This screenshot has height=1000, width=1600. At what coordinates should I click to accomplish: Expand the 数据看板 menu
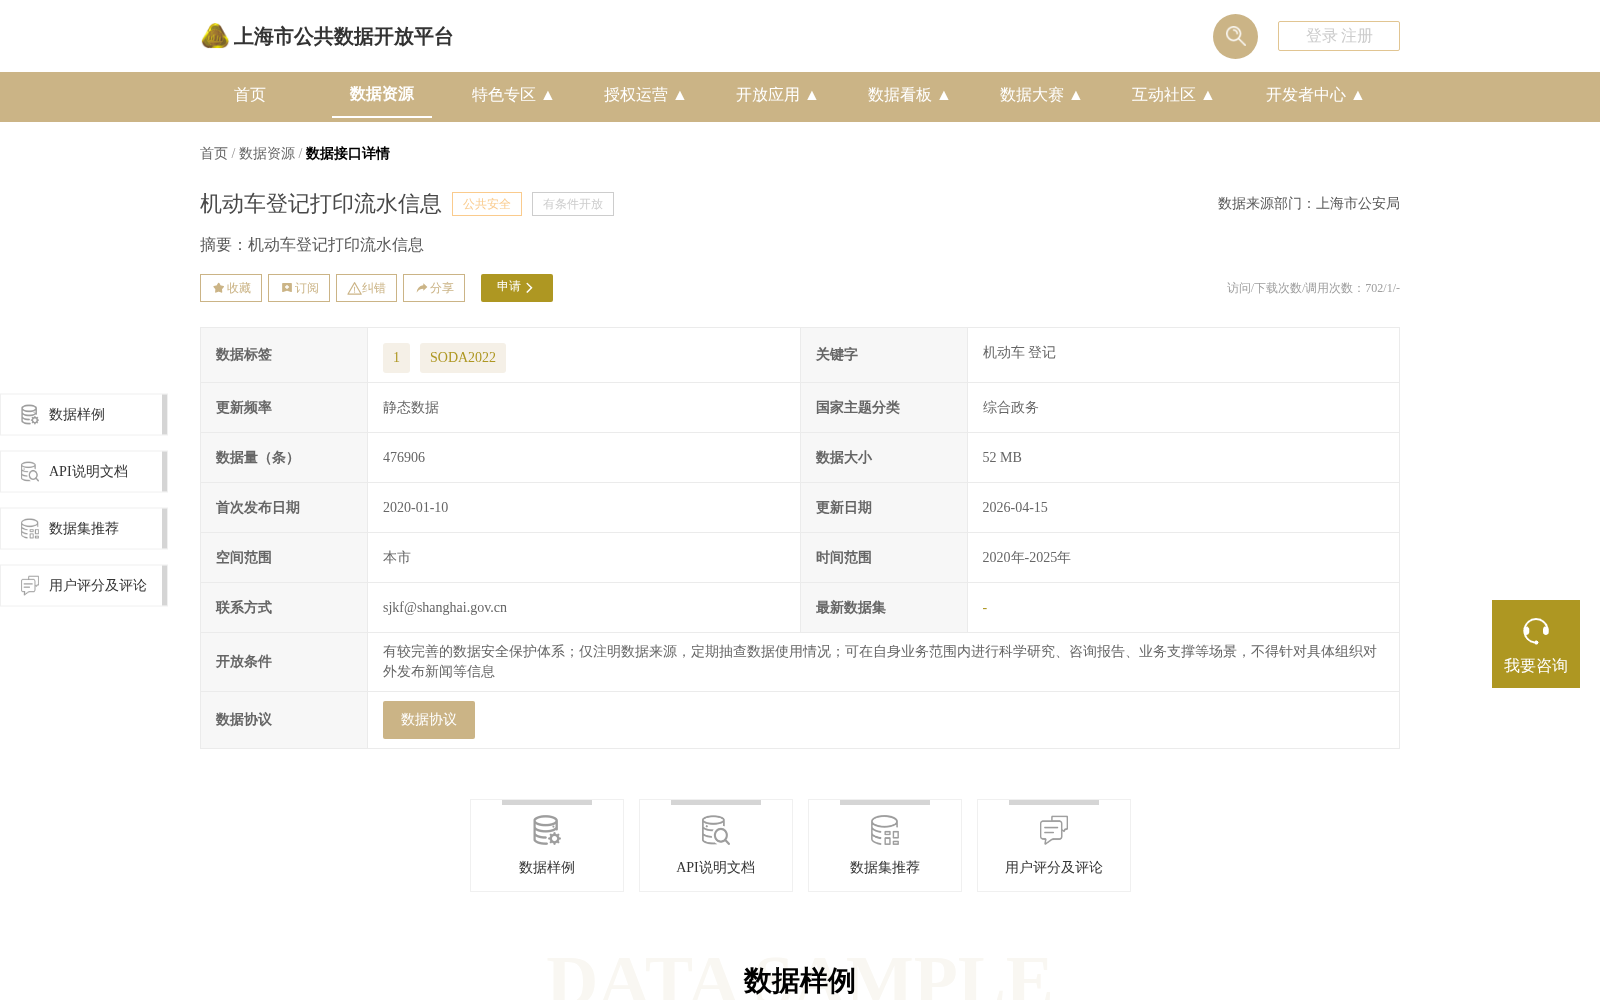coord(909,95)
